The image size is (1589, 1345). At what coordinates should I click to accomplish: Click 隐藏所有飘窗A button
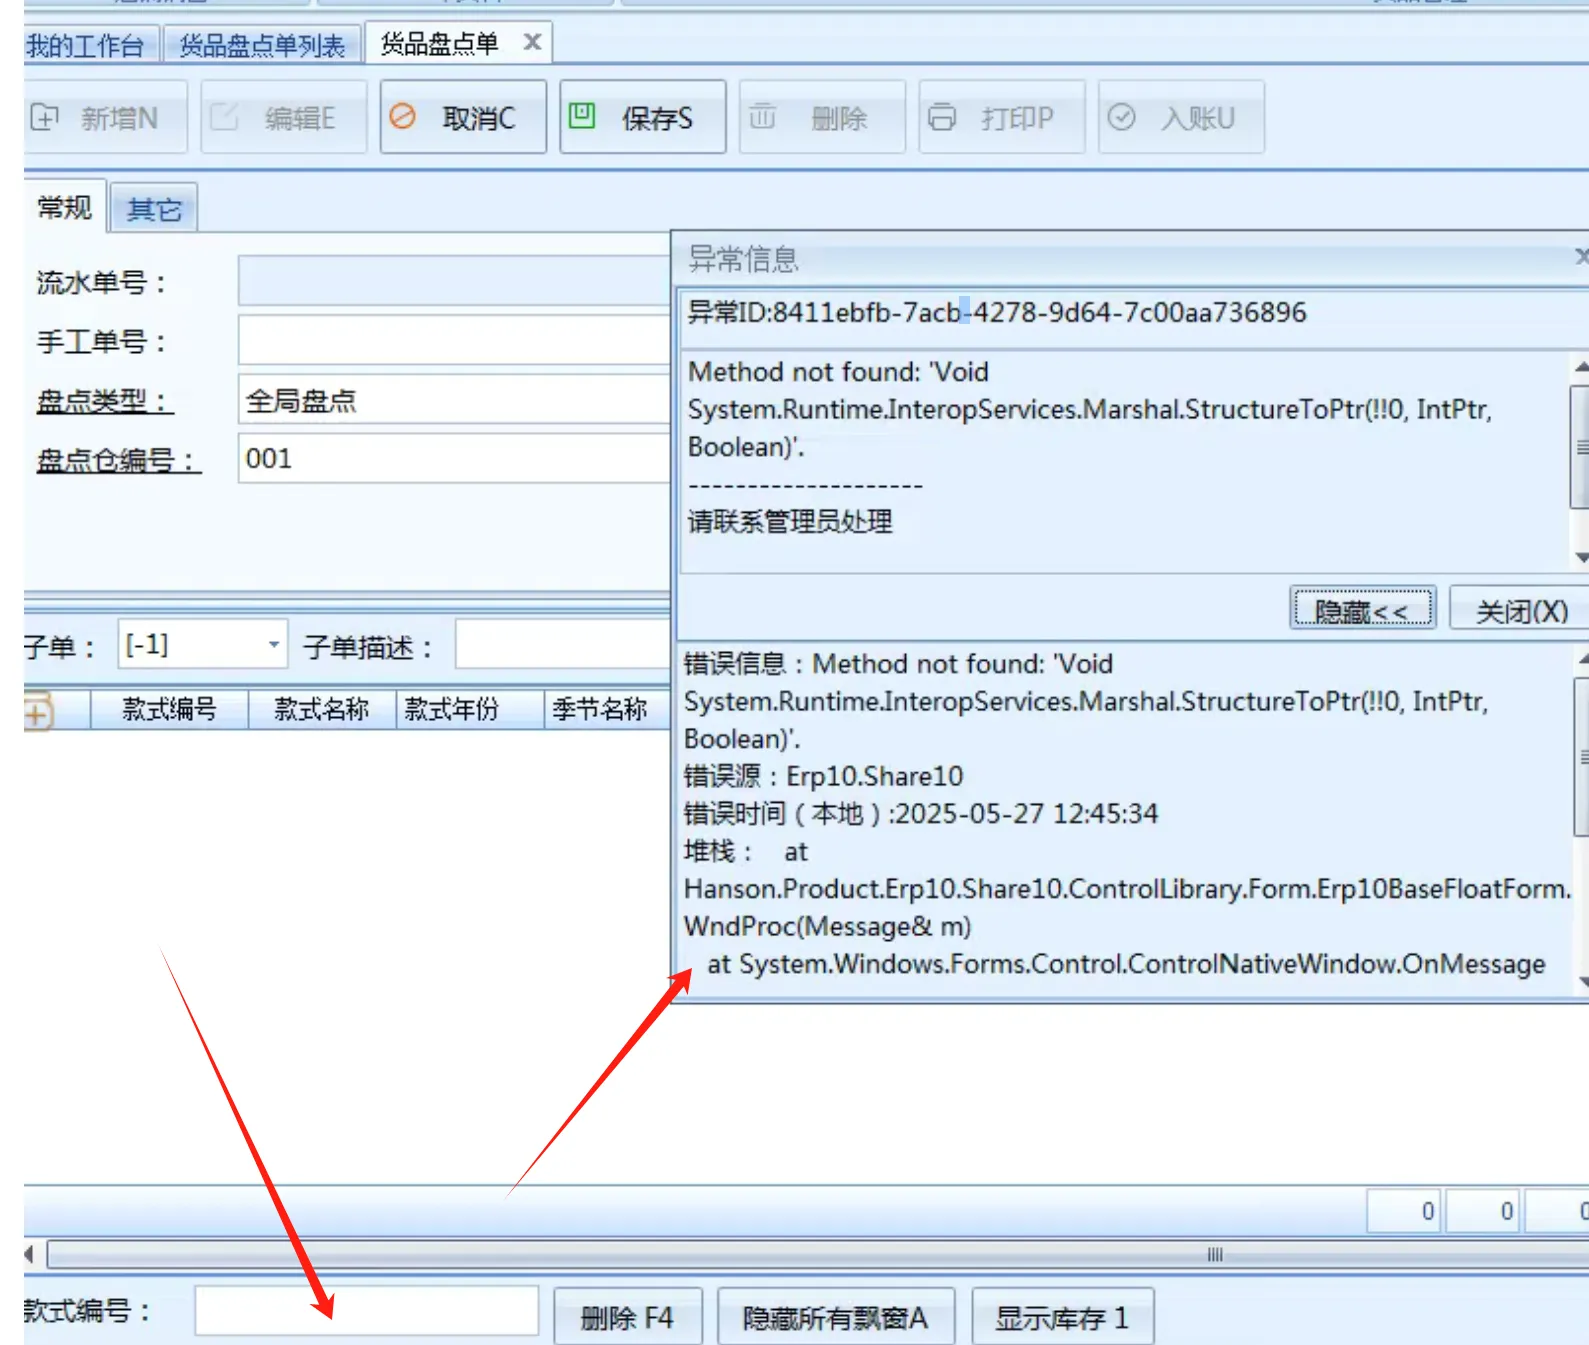tap(835, 1317)
